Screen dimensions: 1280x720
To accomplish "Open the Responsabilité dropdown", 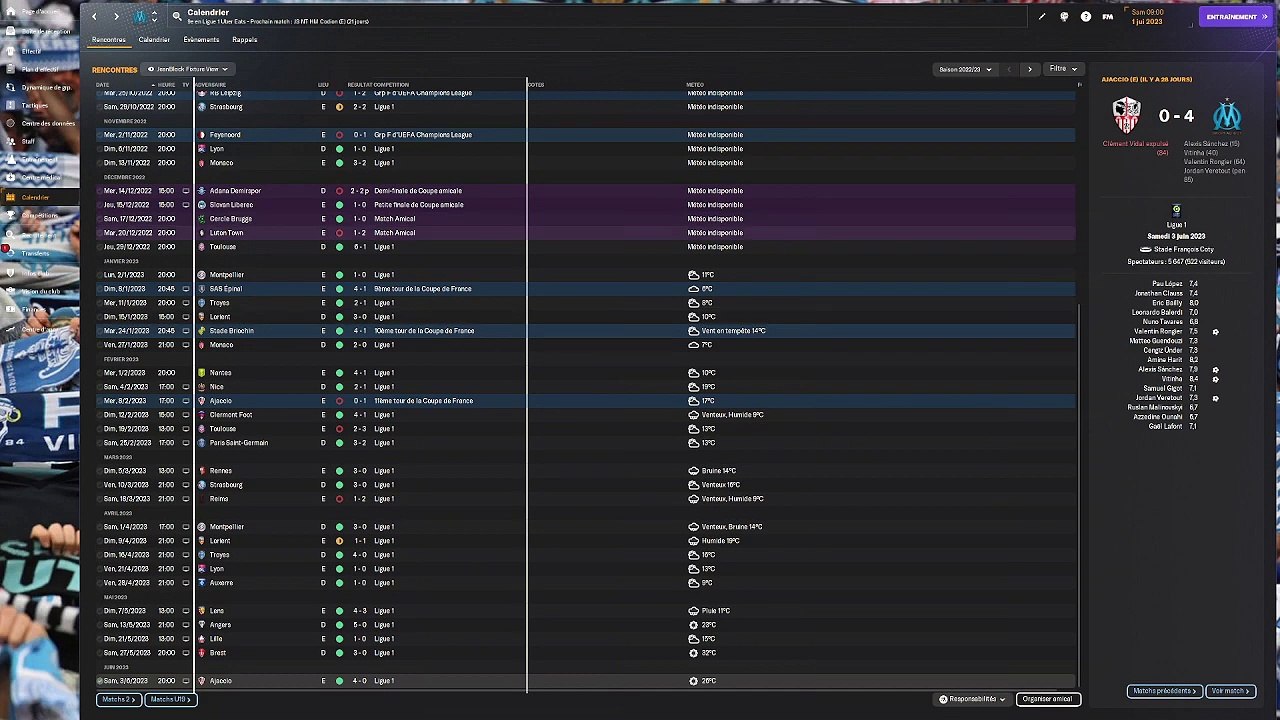I will 972,699.
